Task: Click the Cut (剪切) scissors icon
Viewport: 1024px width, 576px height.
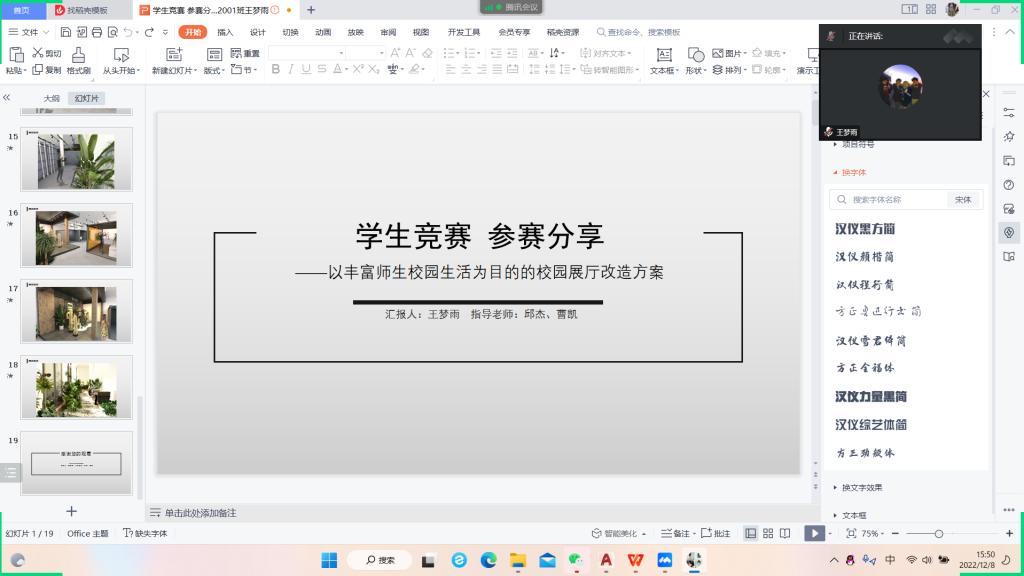Action: pos(39,53)
